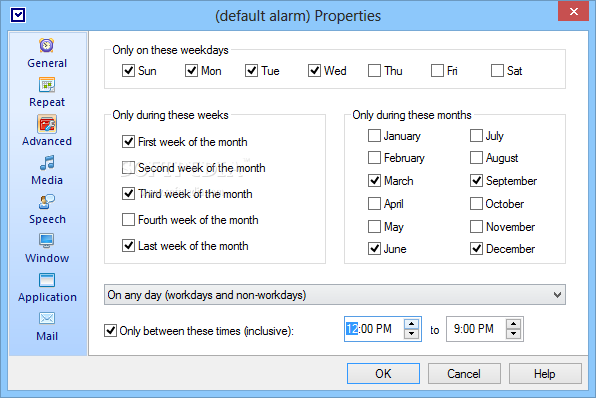Toggle Only between these times checkbox
Viewport: 596px width, 398px height.
(x=111, y=331)
